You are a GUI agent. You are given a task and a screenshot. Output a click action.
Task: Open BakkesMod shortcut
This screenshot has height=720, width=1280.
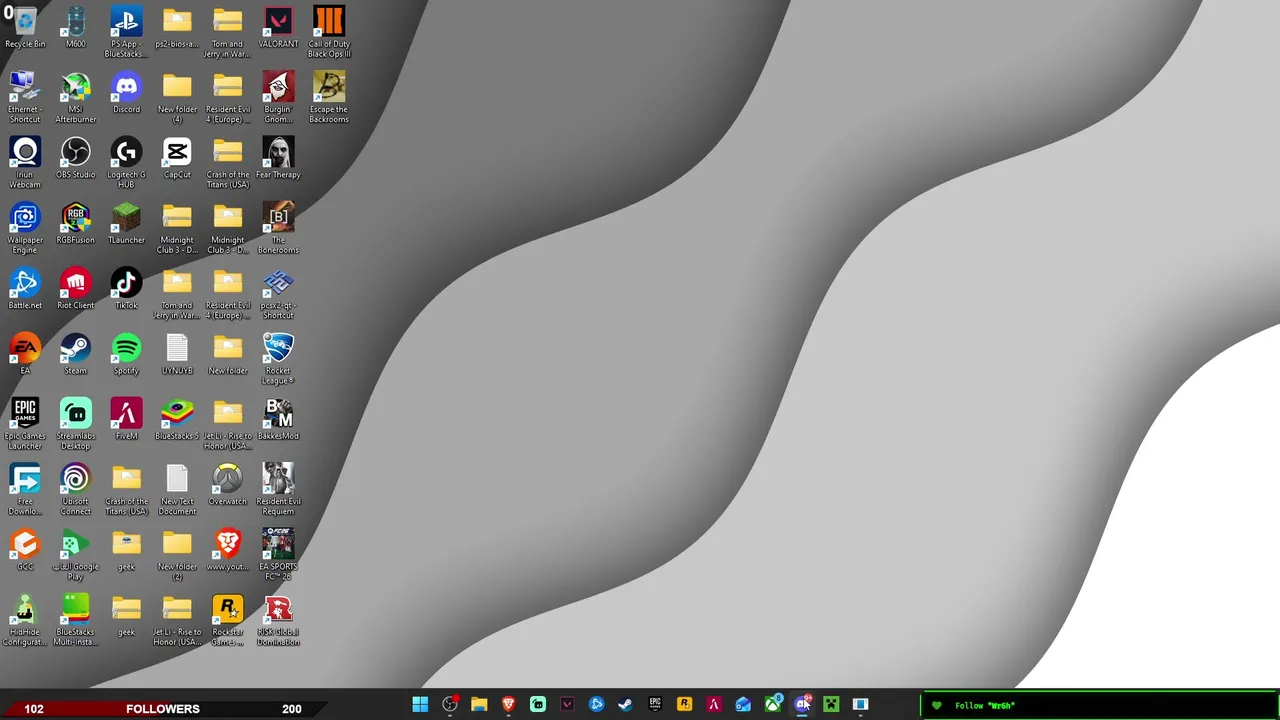278,420
